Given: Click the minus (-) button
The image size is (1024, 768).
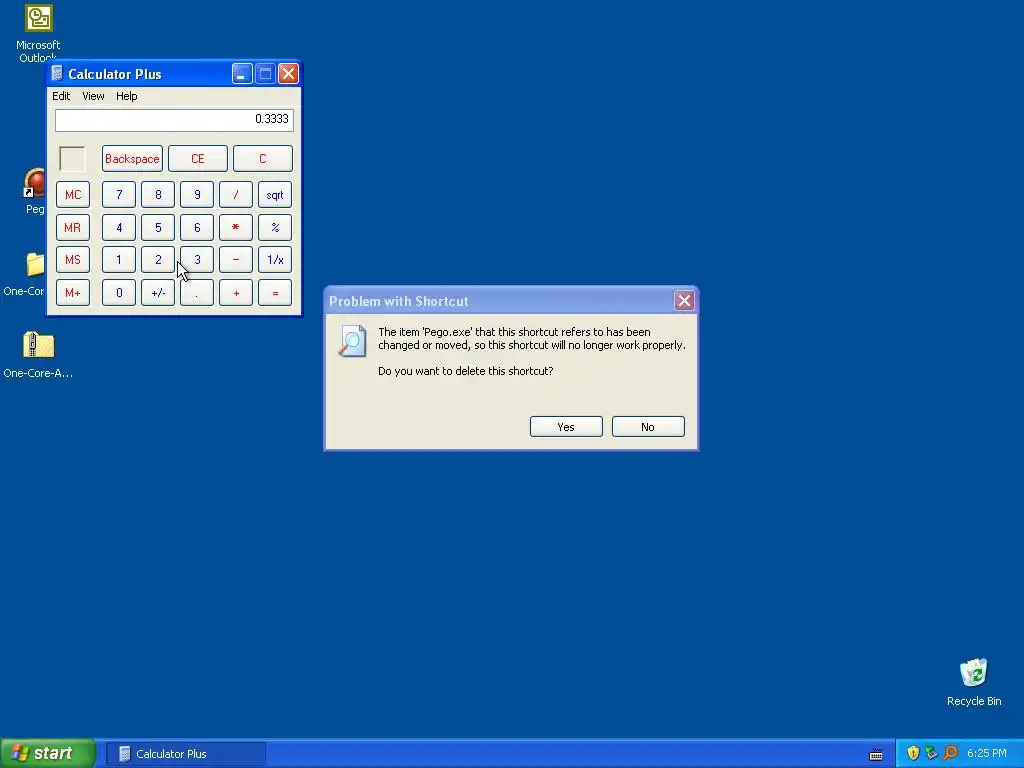Looking at the screenshot, I should pos(236,260).
